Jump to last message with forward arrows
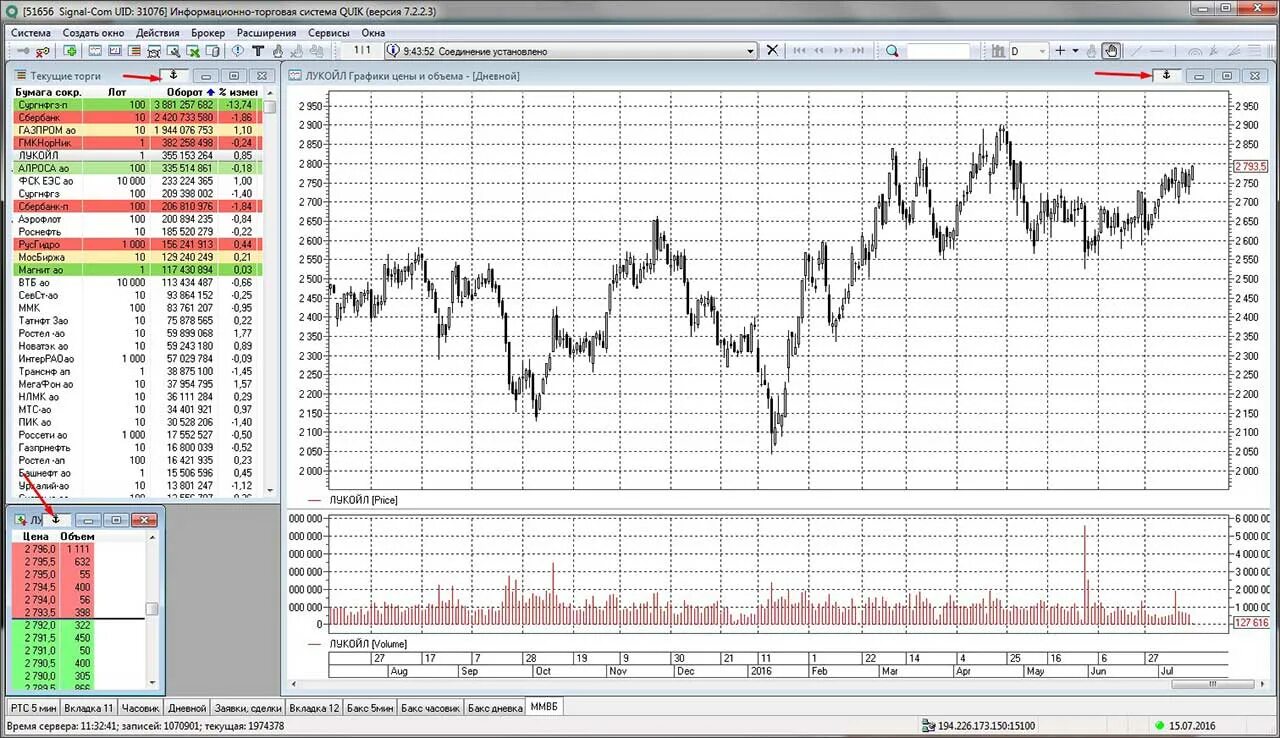The image size is (1280, 738). 857,50
